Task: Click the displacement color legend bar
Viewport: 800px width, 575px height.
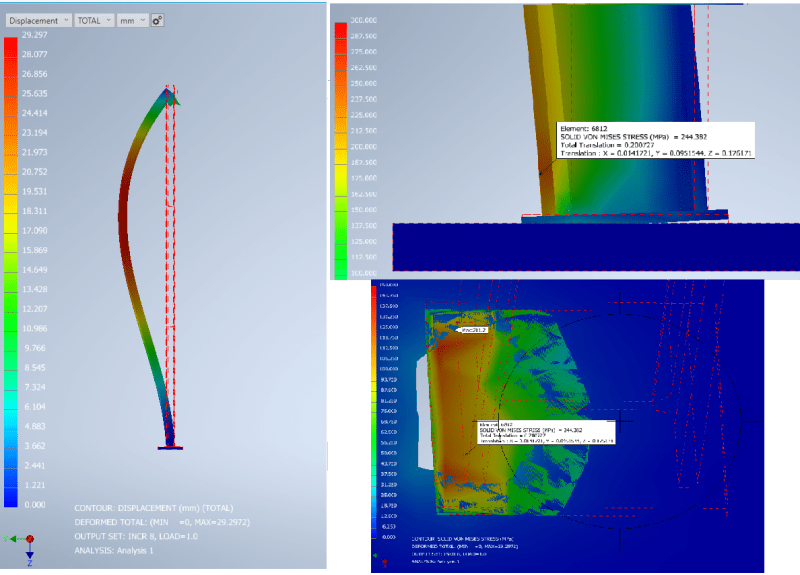Action: 11,271
